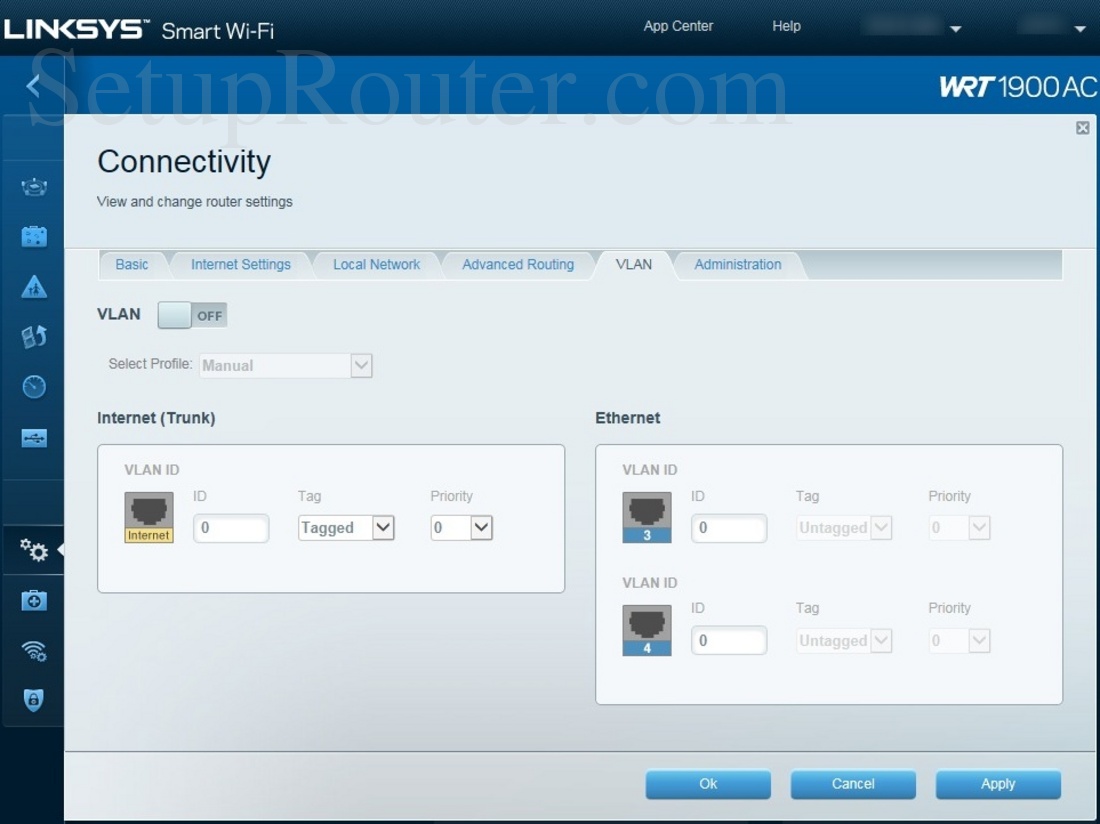Click the Linksys Smart Wi-Fi logo
Screen dimensions: 1100x824
(x=139, y=29)
